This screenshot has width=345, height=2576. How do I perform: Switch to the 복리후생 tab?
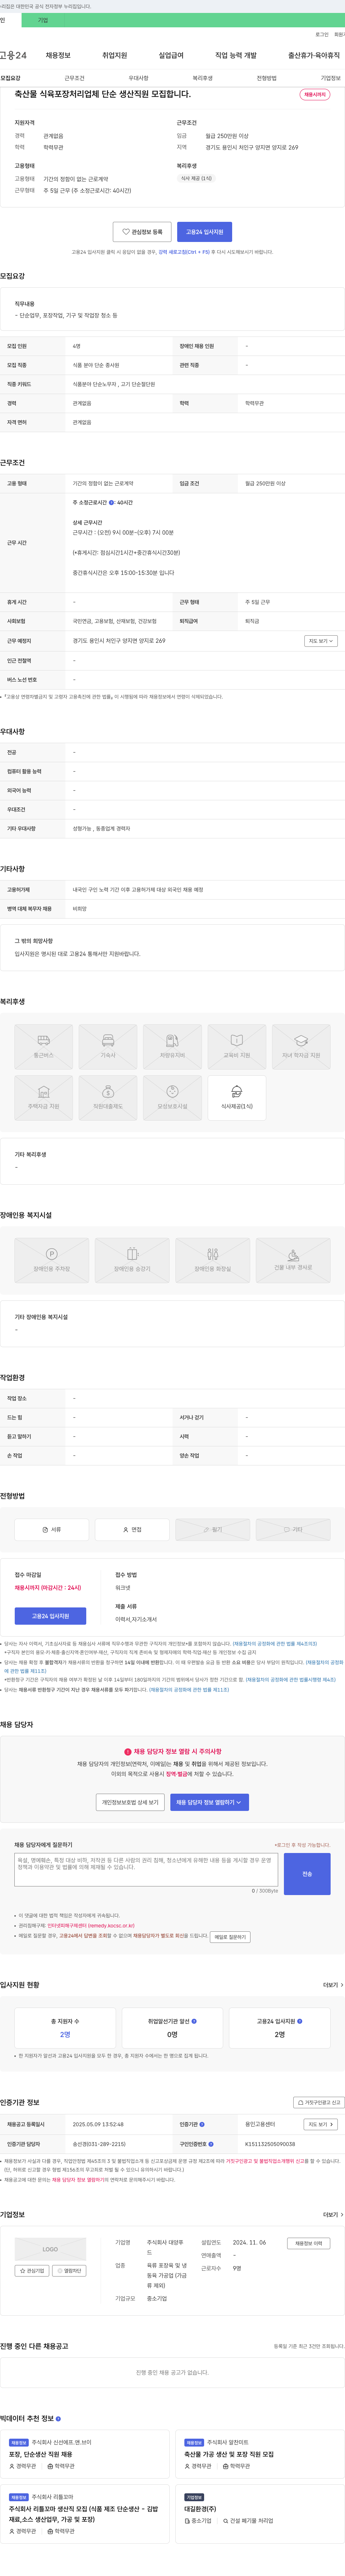click(203, 78)
